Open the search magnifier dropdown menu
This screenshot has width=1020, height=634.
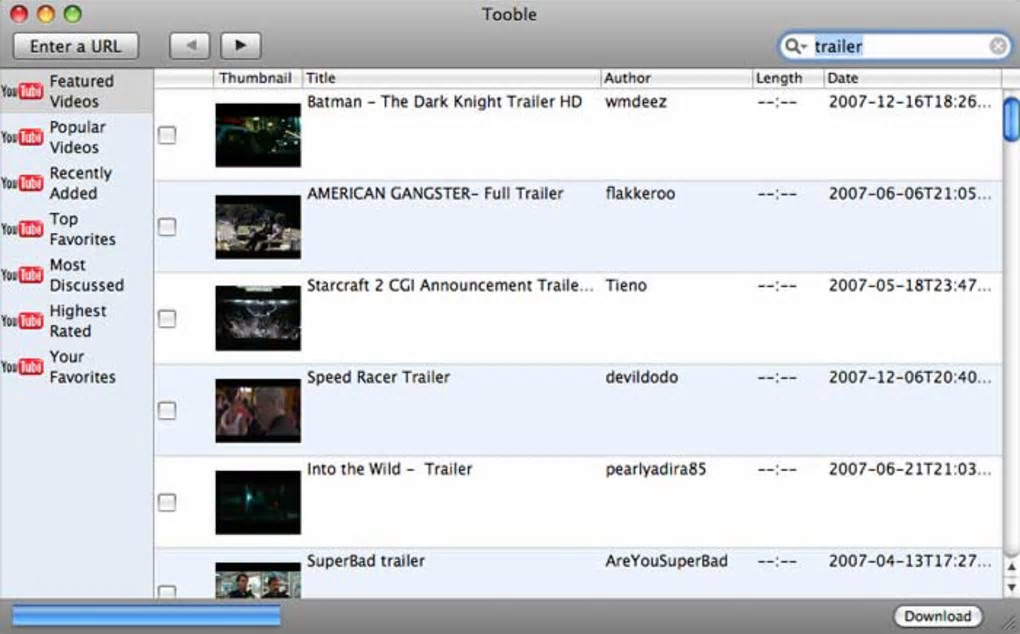pos(795,46)
